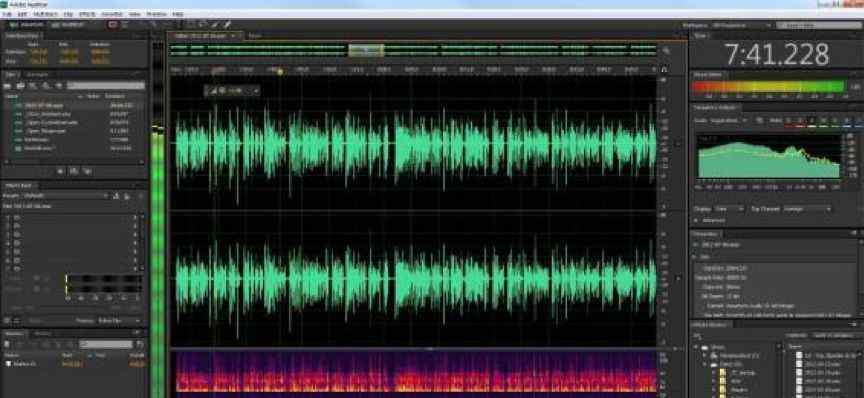Click the zoom icon beside the overview navigator
This screenshot has width=864, height=398.
[666, 51]
